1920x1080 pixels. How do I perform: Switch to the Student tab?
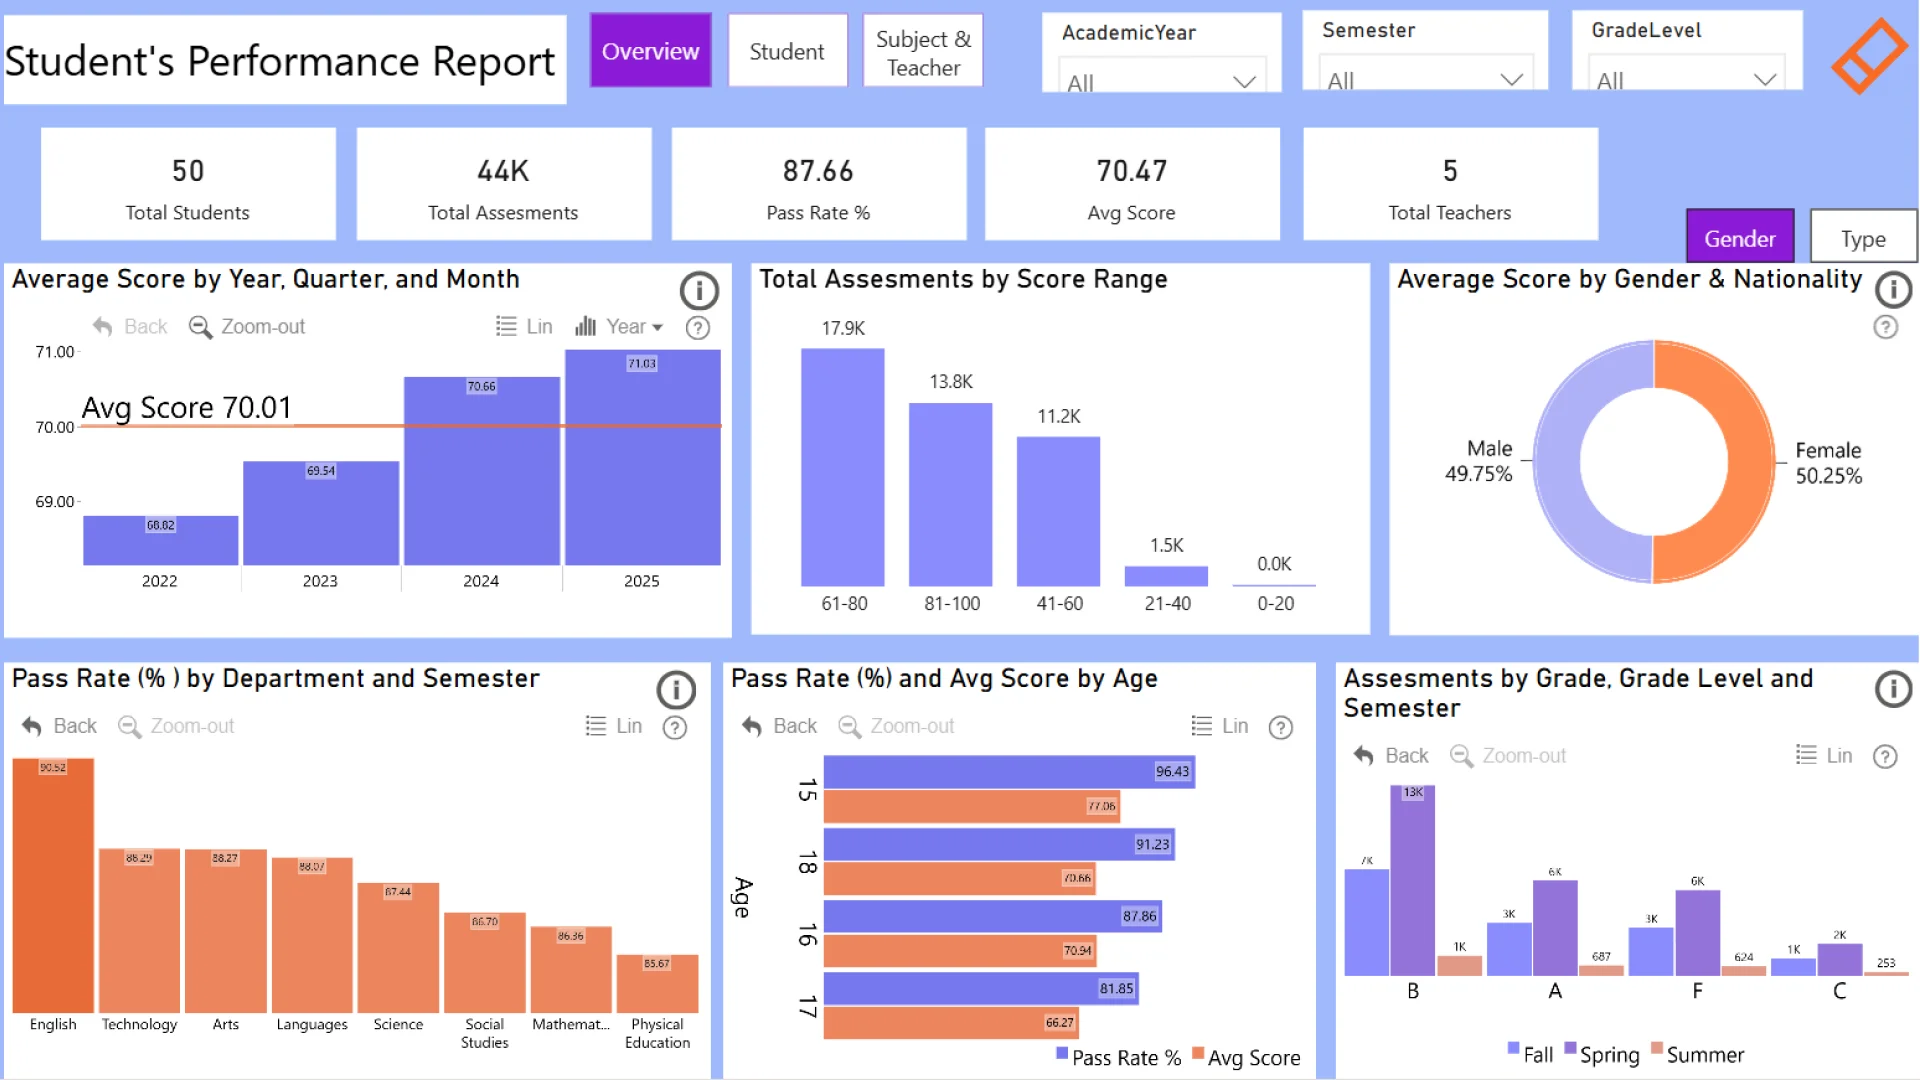point(787,51)
